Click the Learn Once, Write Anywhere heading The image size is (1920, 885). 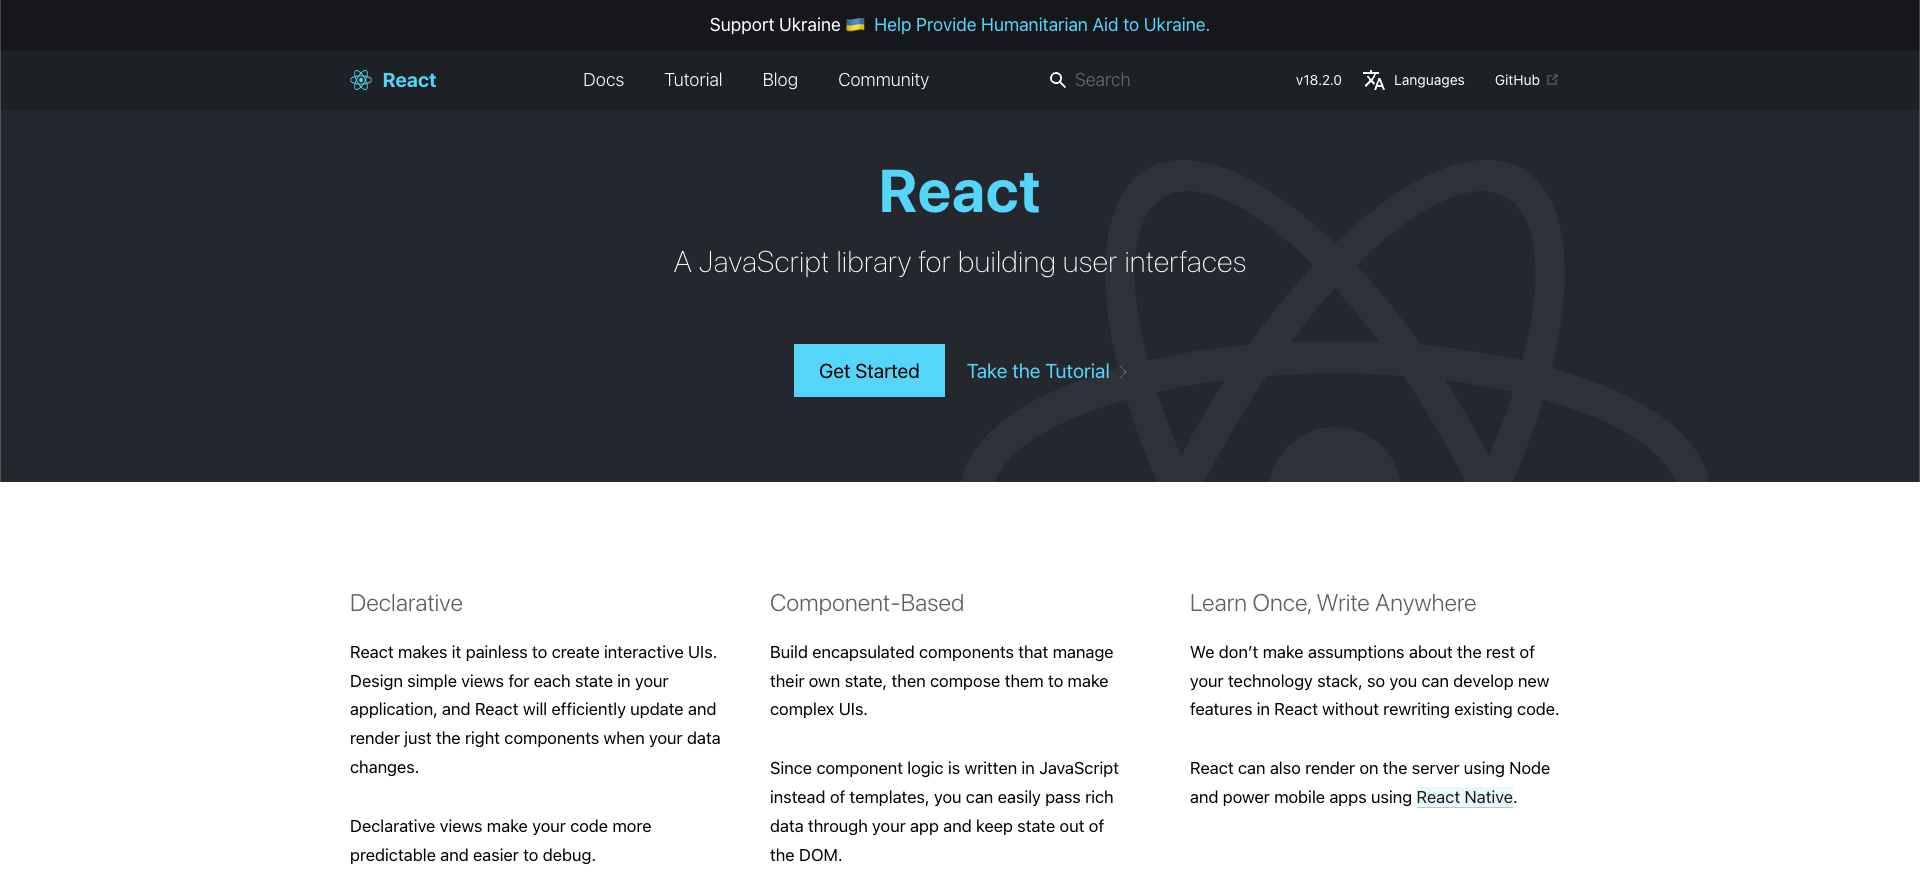1333,603
